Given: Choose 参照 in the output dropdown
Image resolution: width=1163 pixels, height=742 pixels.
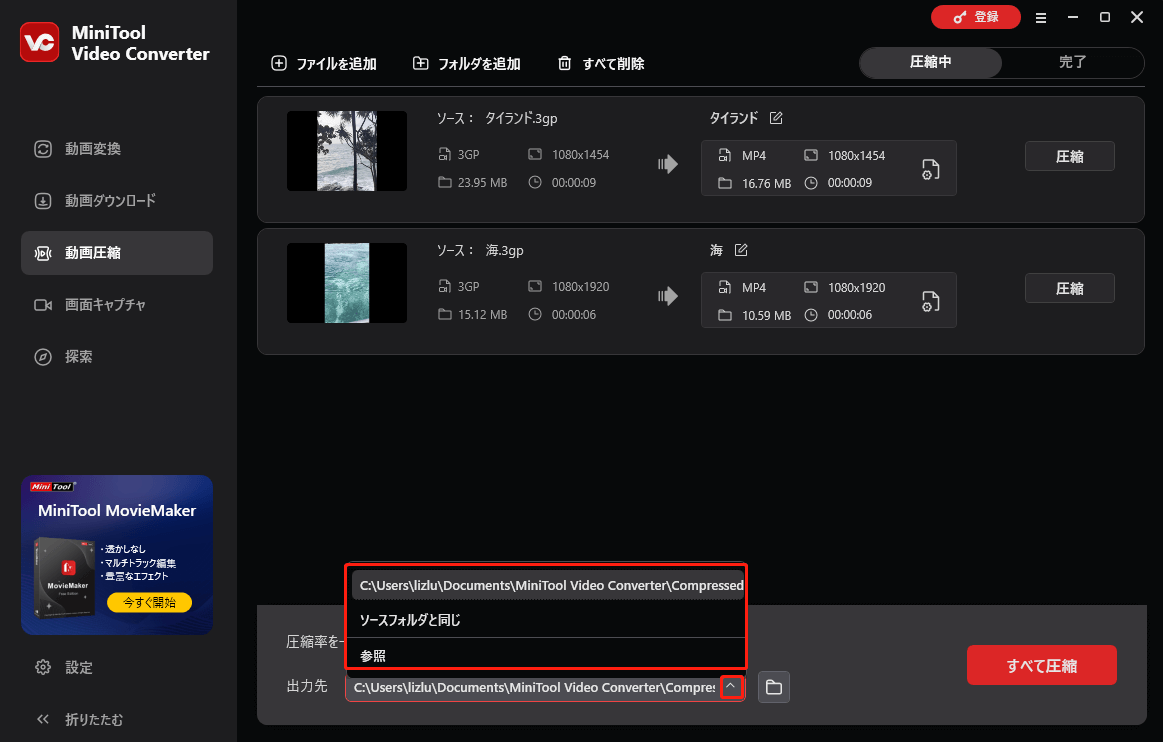Looking at the screenshot, I should [x=547, y=655].
